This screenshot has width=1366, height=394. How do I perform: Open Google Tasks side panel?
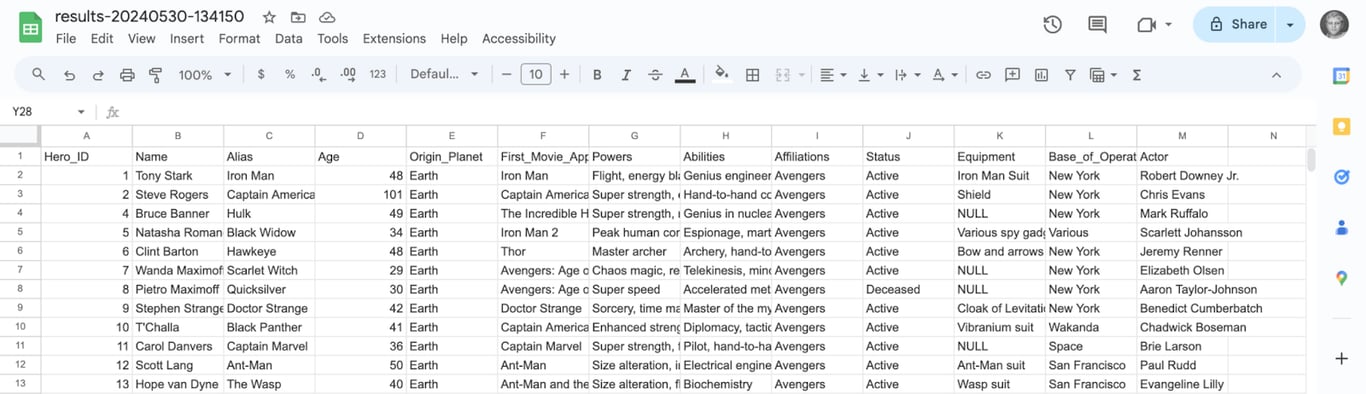tap(1341, 177)
